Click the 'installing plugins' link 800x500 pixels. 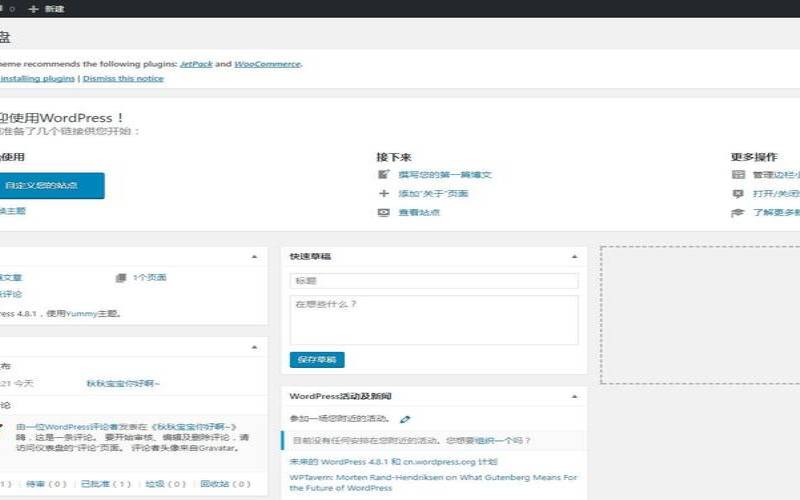[x=37, y=79]
